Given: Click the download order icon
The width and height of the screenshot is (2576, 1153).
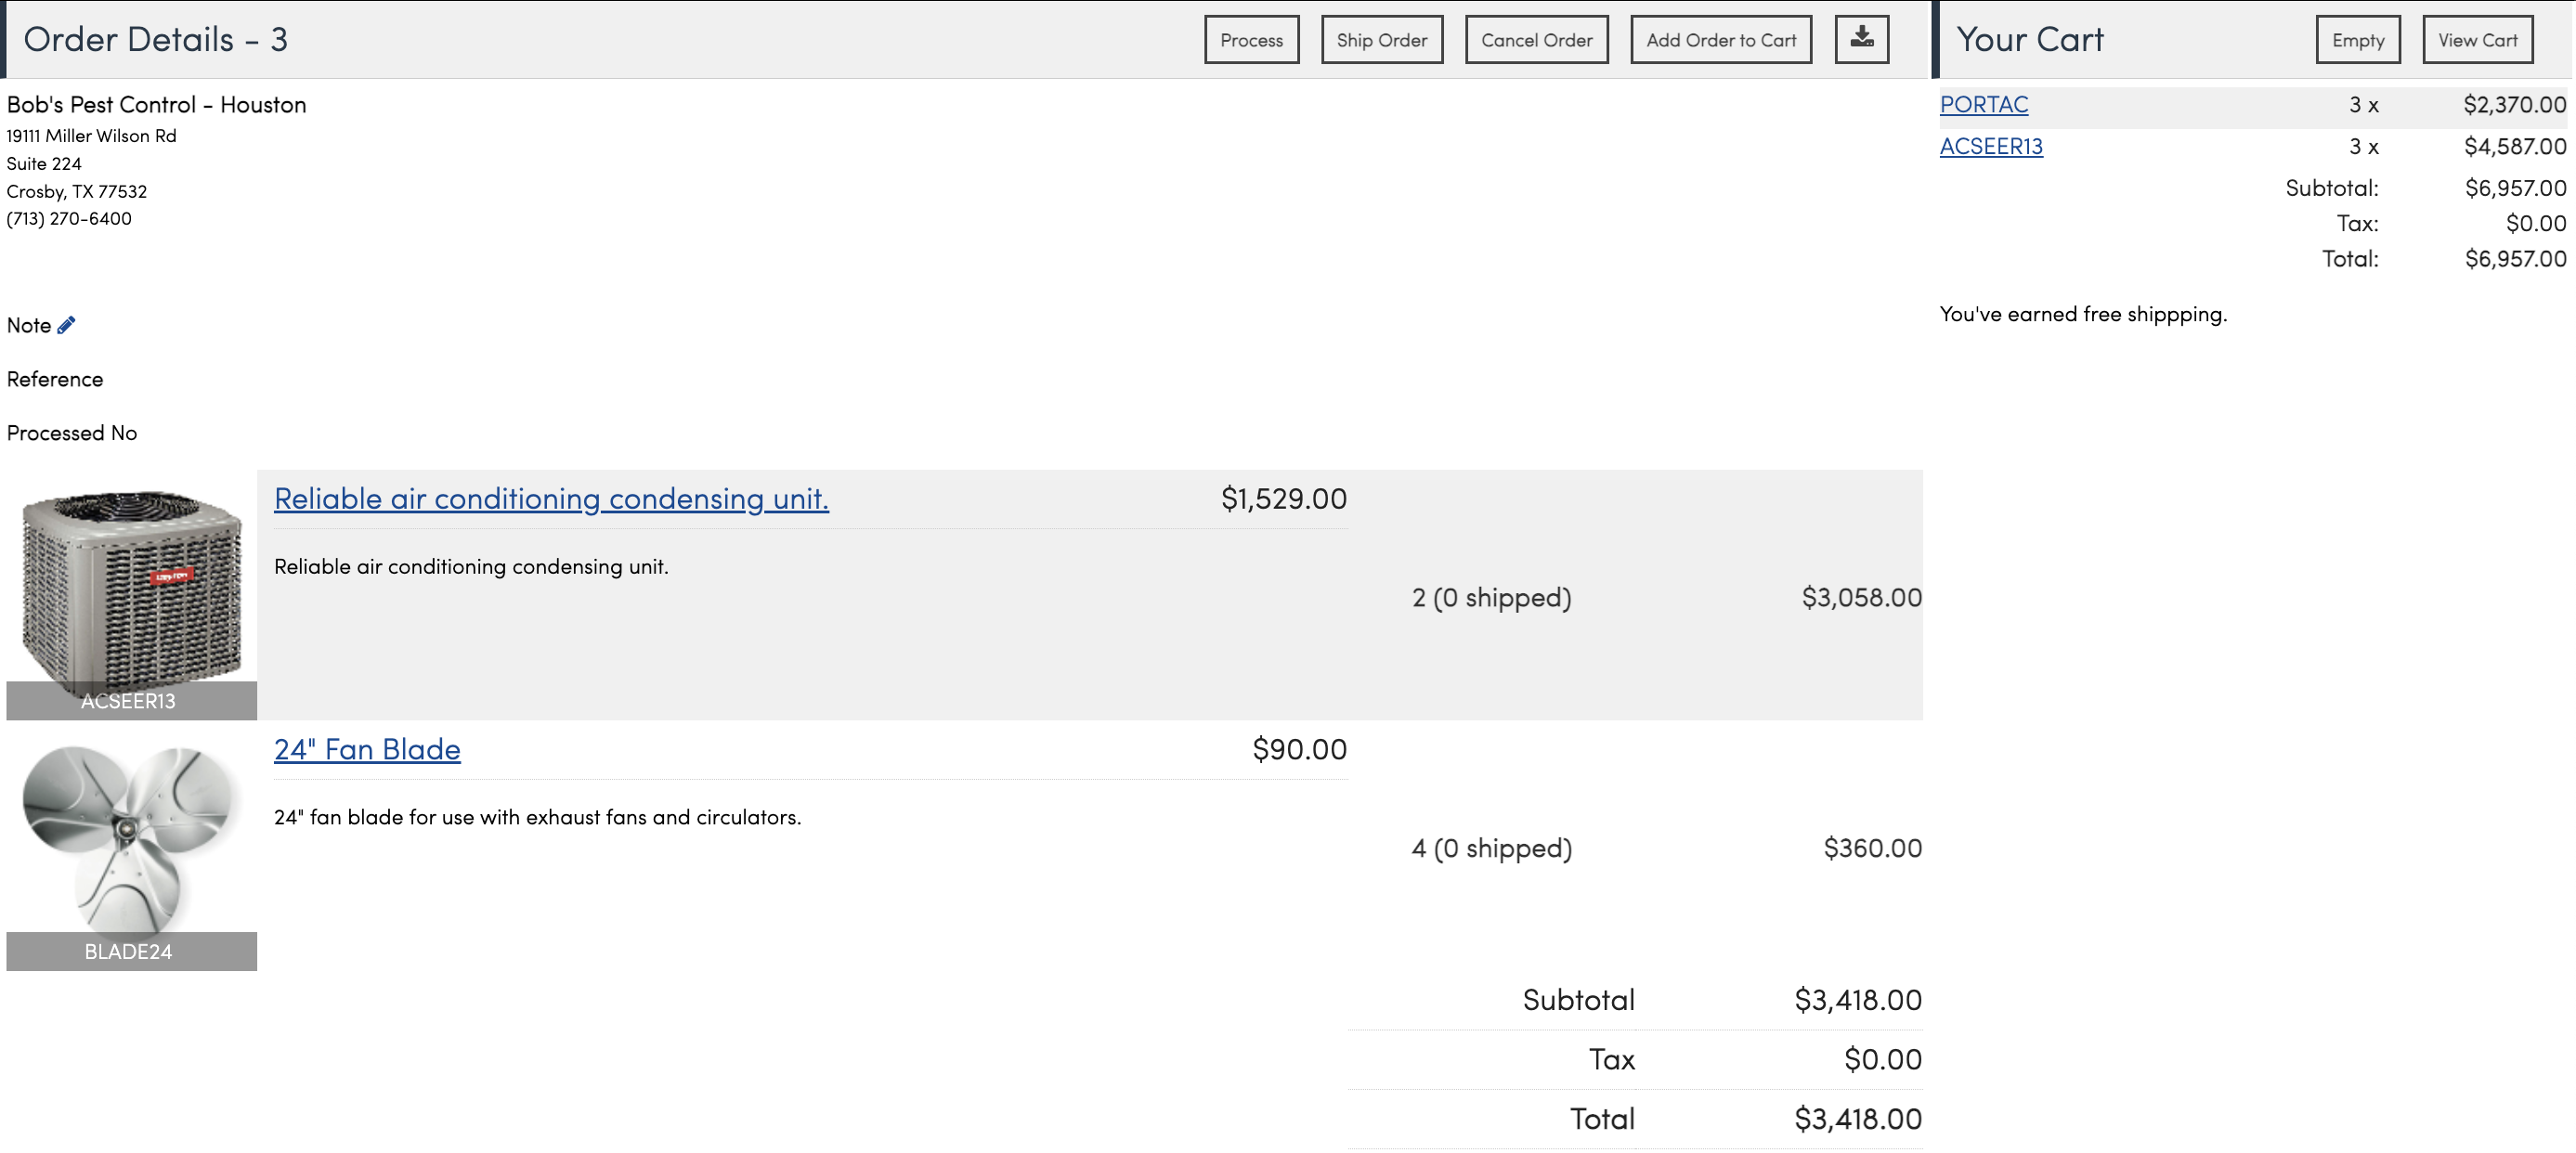Looking at the screenshot, I should [1861, 39].
